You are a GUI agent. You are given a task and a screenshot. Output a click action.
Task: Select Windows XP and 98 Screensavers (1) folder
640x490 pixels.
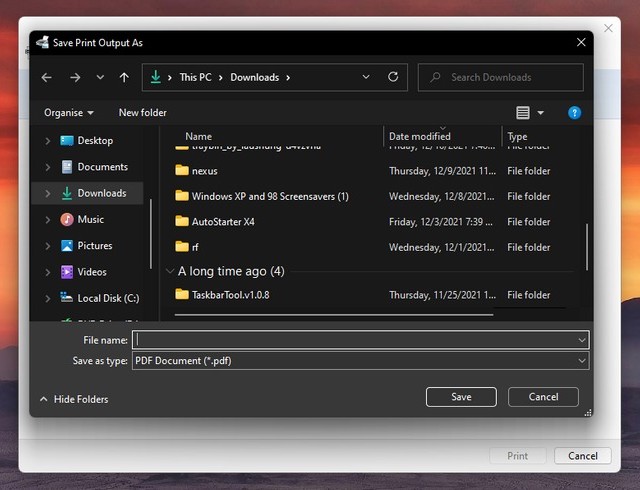click(x=270, y=196)
